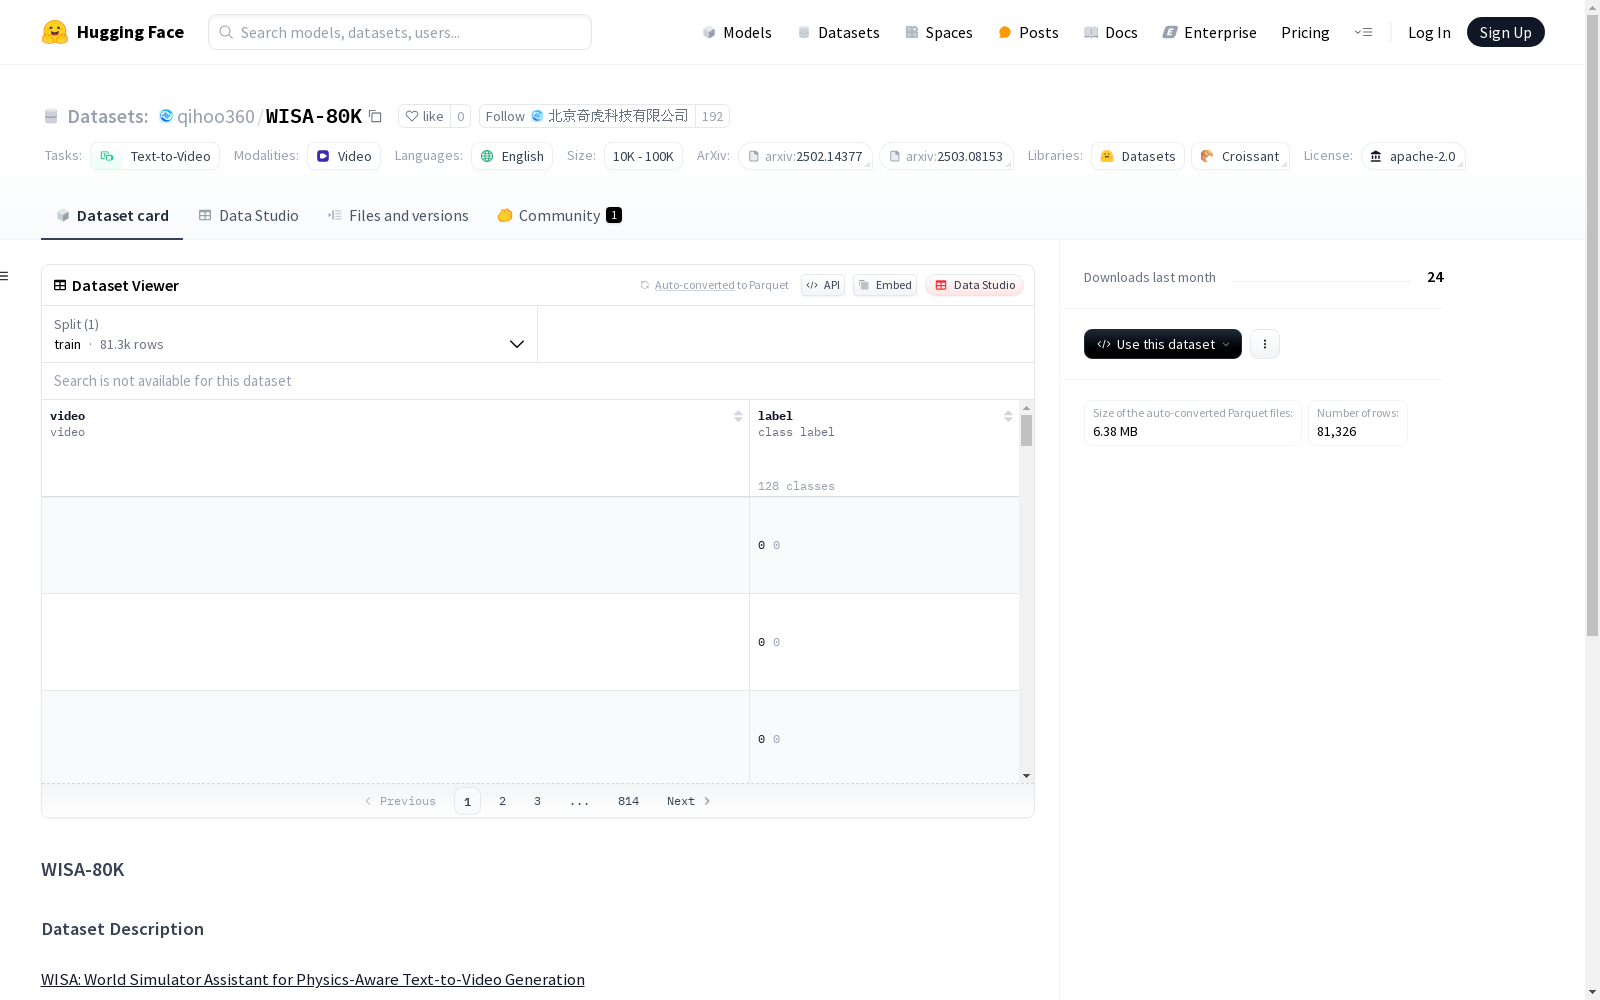Open Docs in top navigation

point(1110,32)
